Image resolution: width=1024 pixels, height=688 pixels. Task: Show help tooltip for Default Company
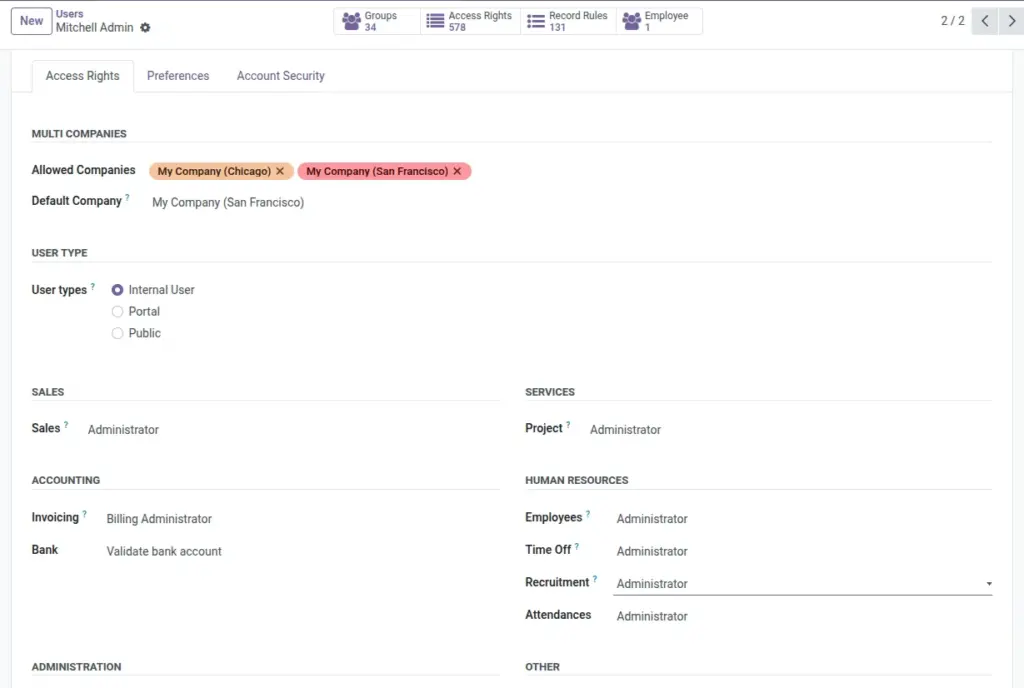127,196
